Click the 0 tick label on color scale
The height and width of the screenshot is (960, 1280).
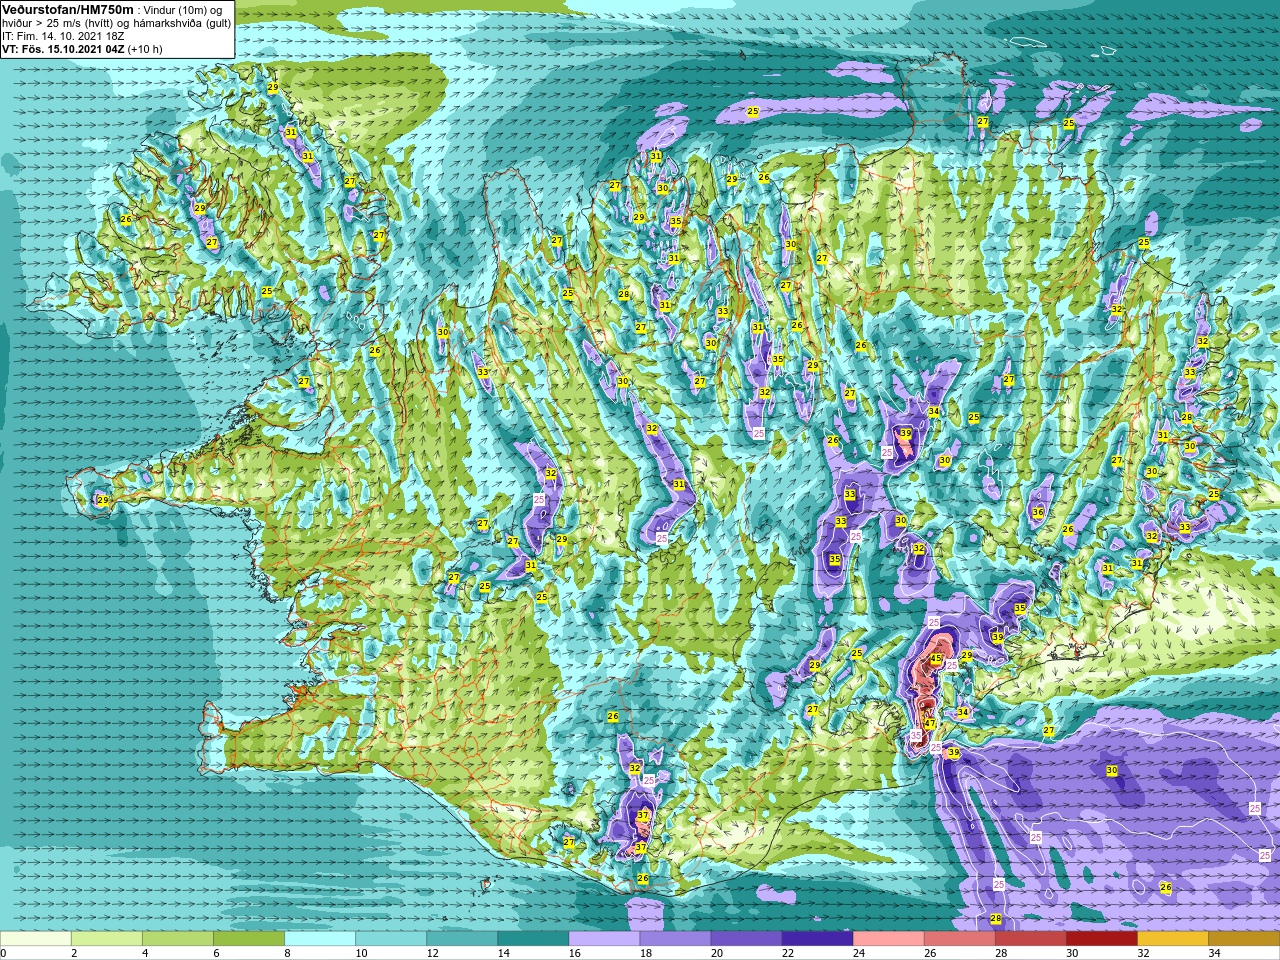point(4,953)
